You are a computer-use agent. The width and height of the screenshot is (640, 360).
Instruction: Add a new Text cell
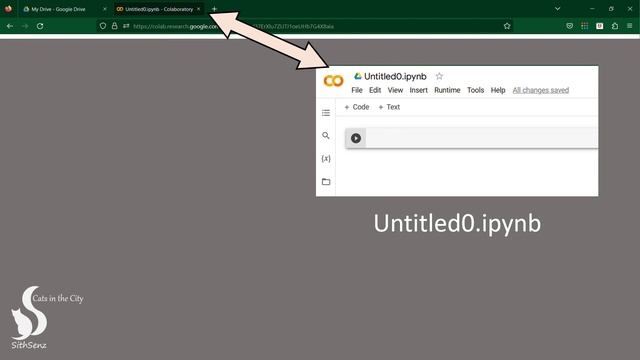click(x=389, y=107)
